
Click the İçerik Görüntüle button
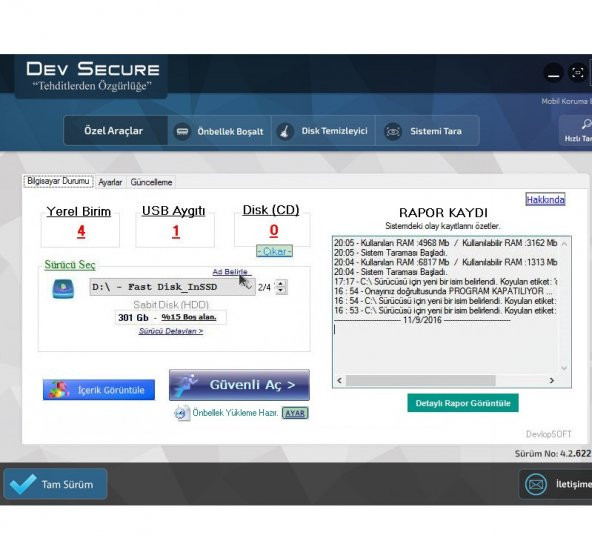99,390
